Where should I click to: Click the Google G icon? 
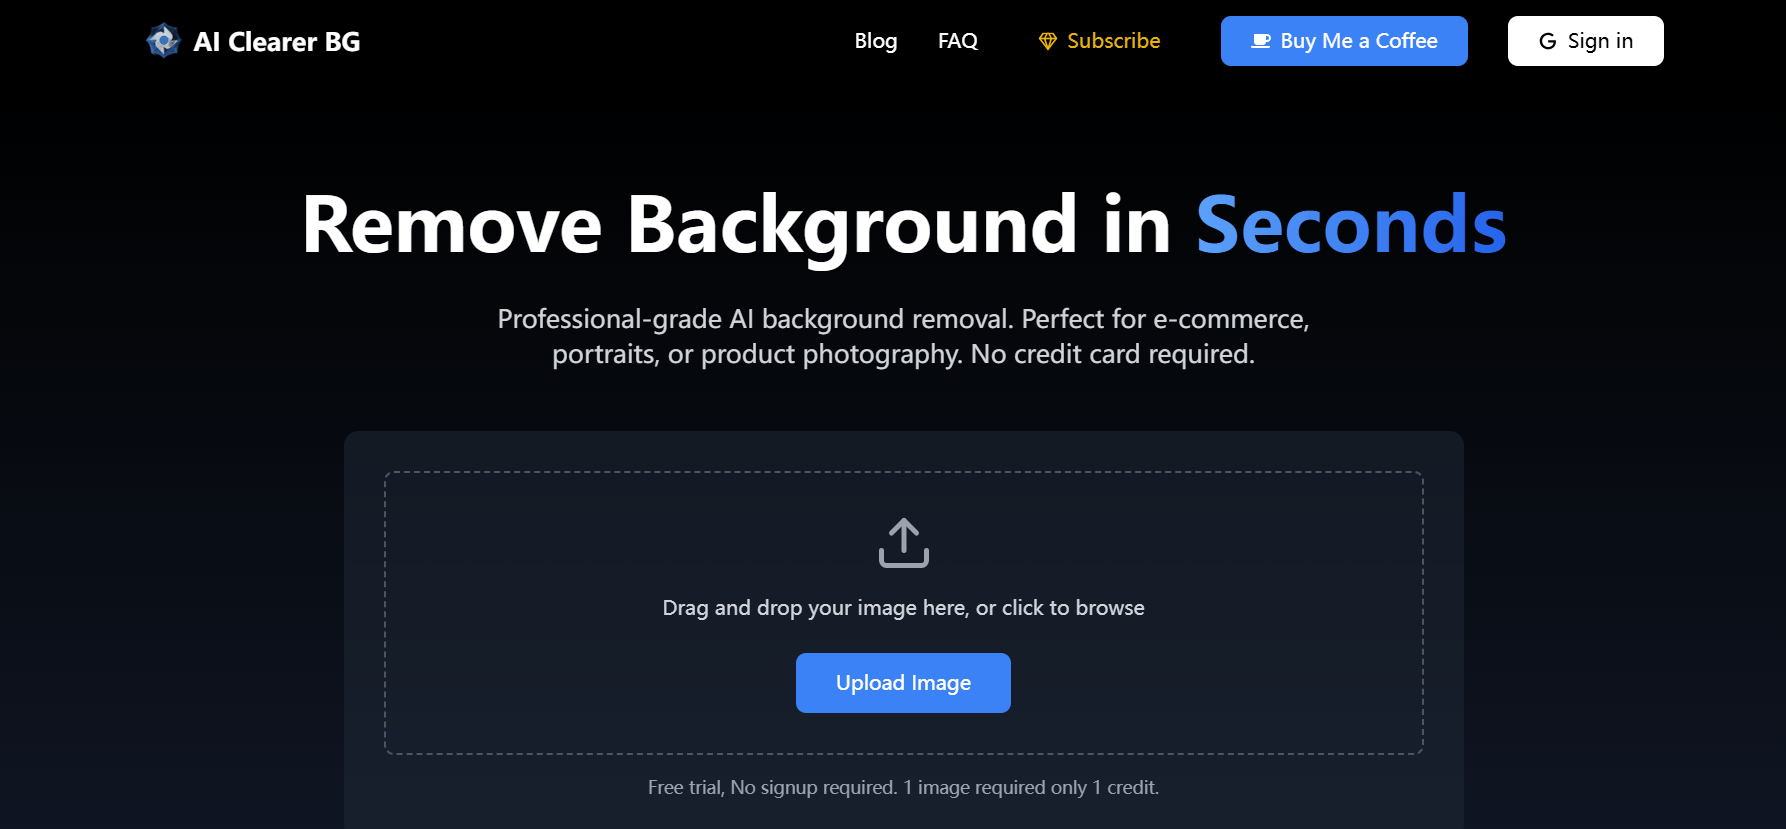click(1548, 41)
